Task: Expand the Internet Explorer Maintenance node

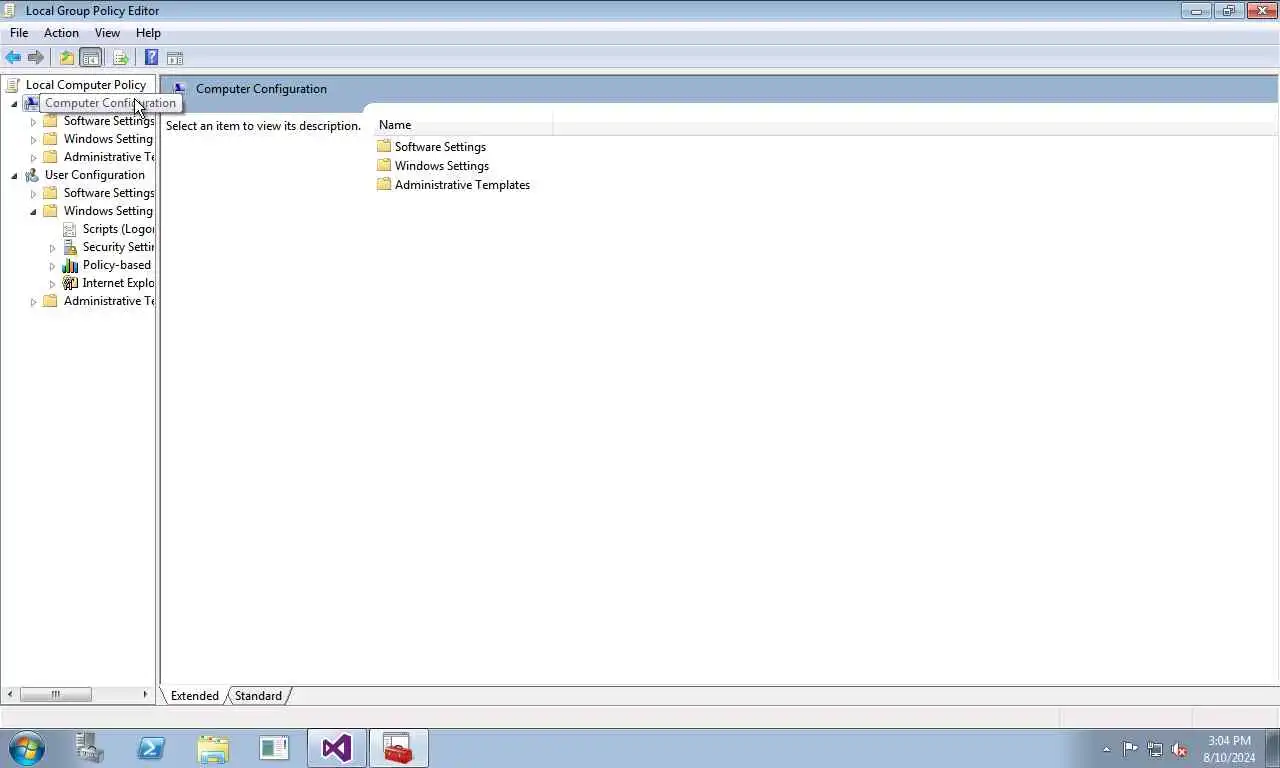Action: pyautogui.click(x=52, y=284)
